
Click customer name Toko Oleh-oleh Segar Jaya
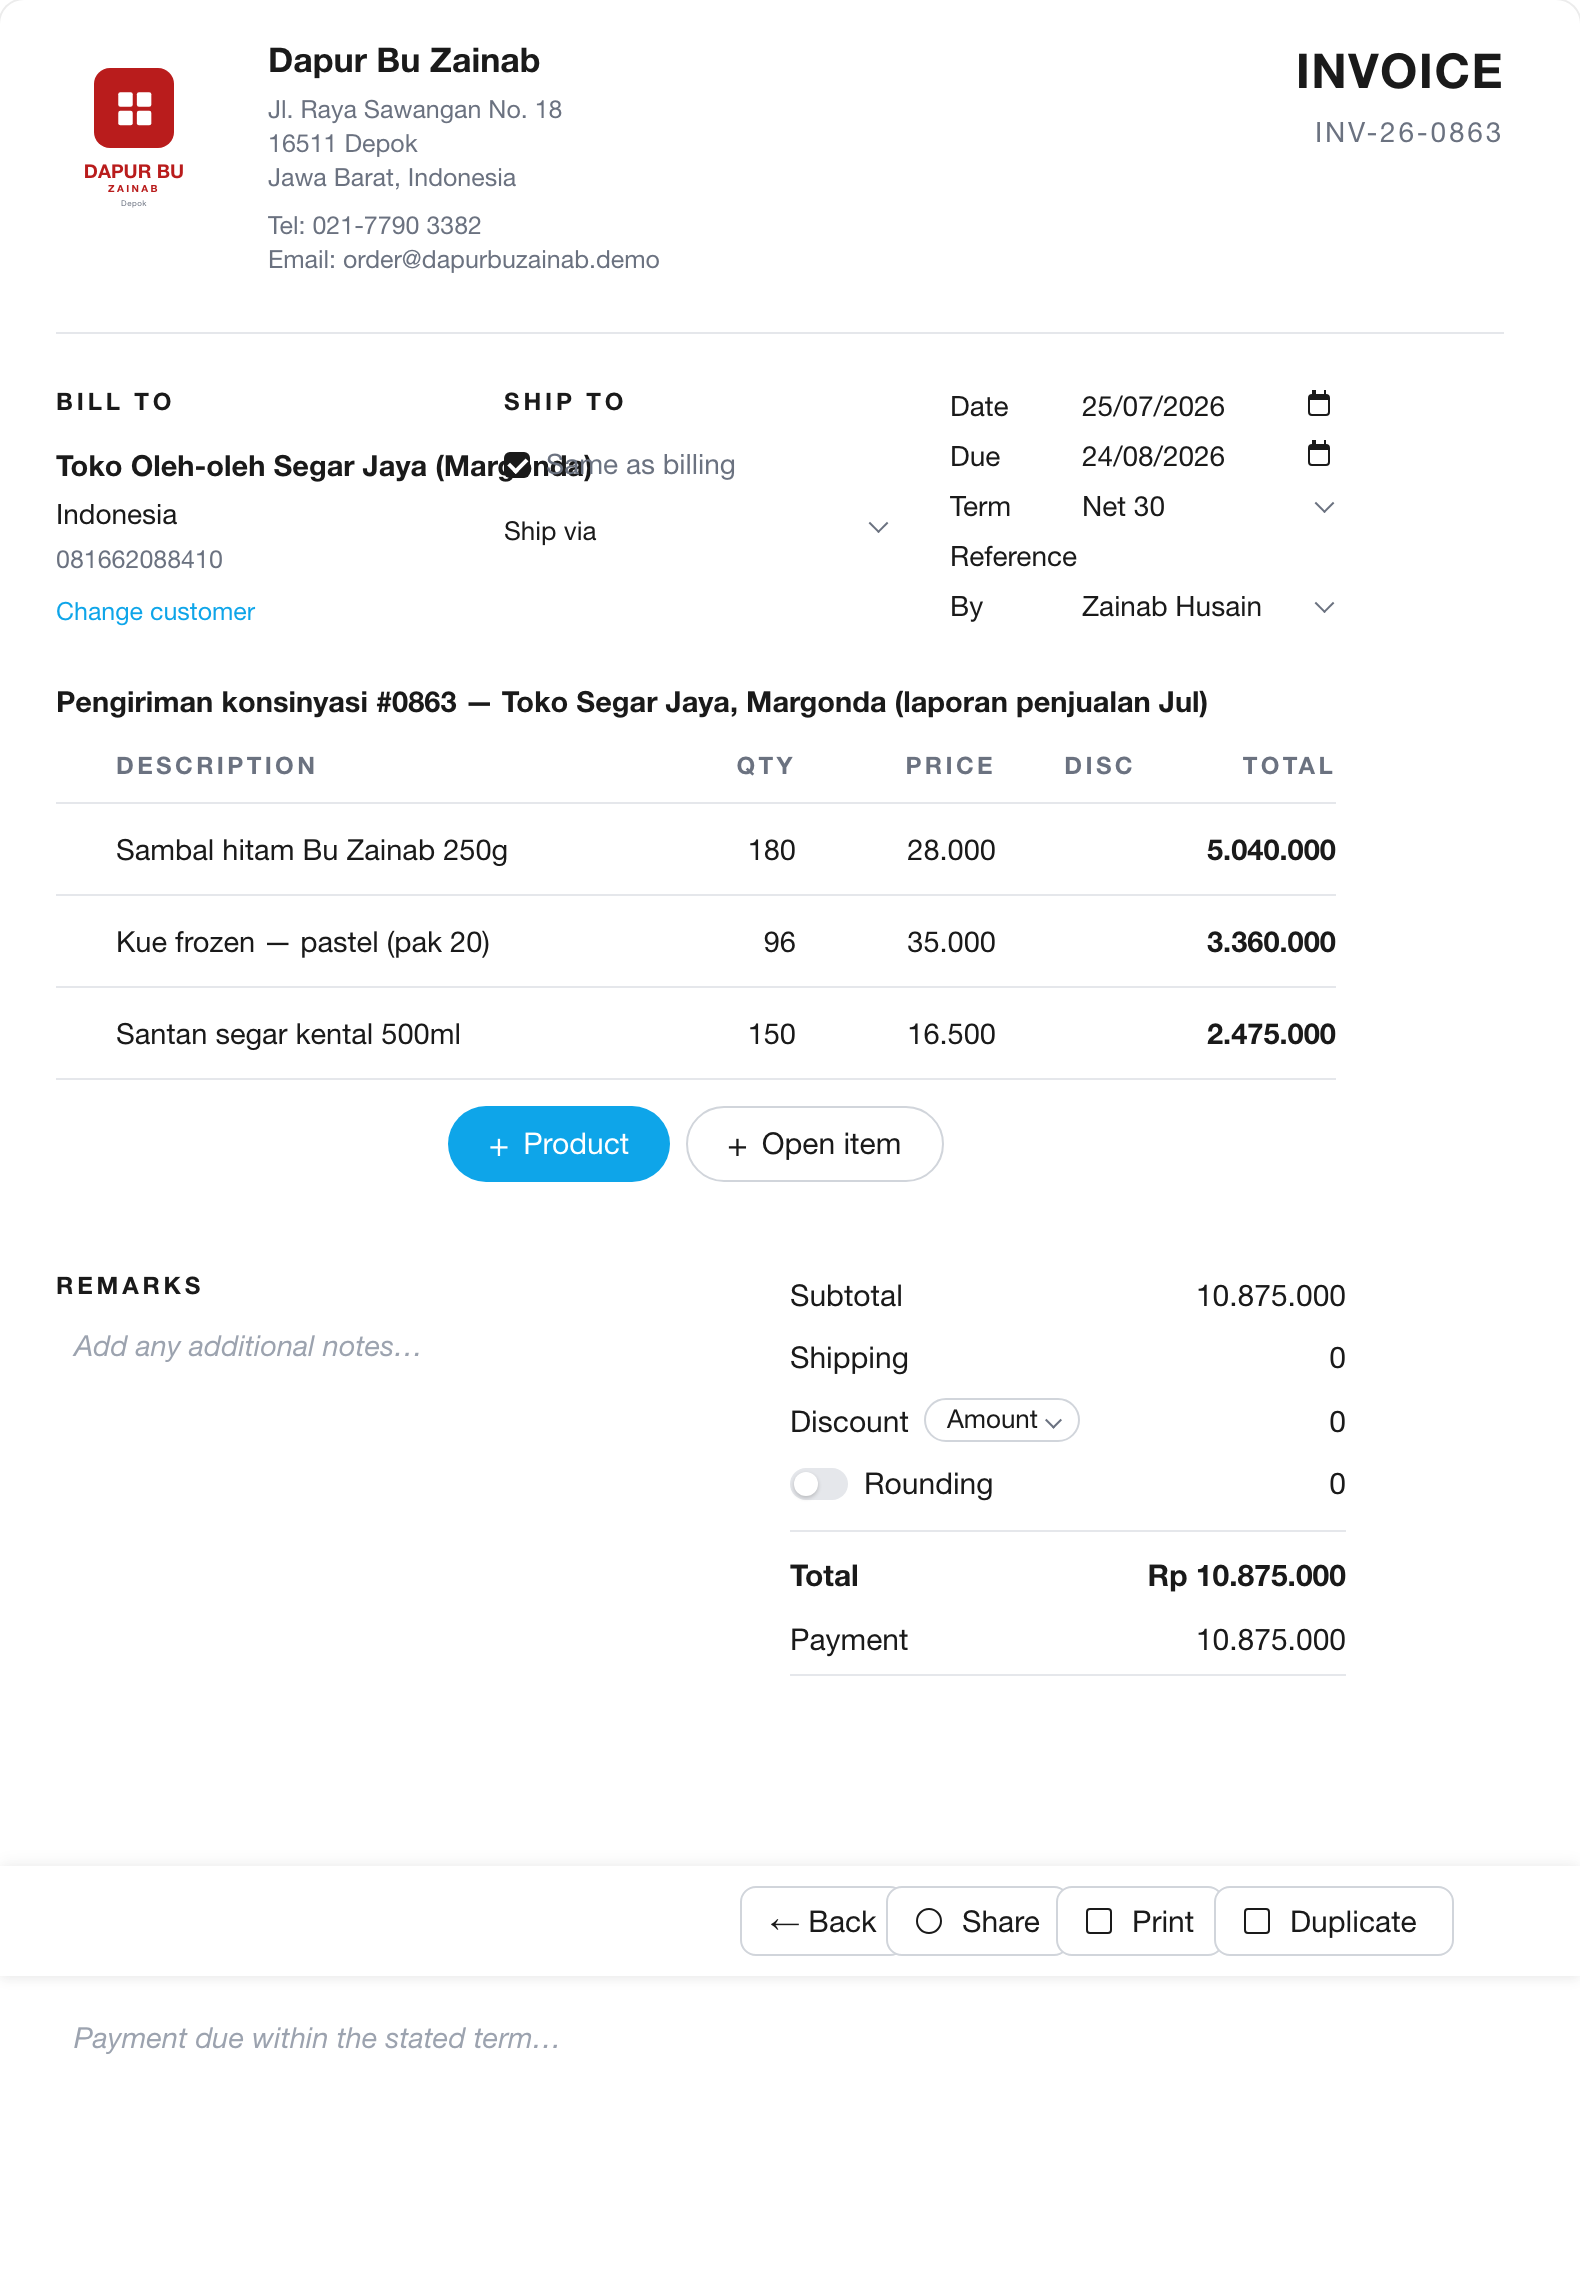(324, 466)
